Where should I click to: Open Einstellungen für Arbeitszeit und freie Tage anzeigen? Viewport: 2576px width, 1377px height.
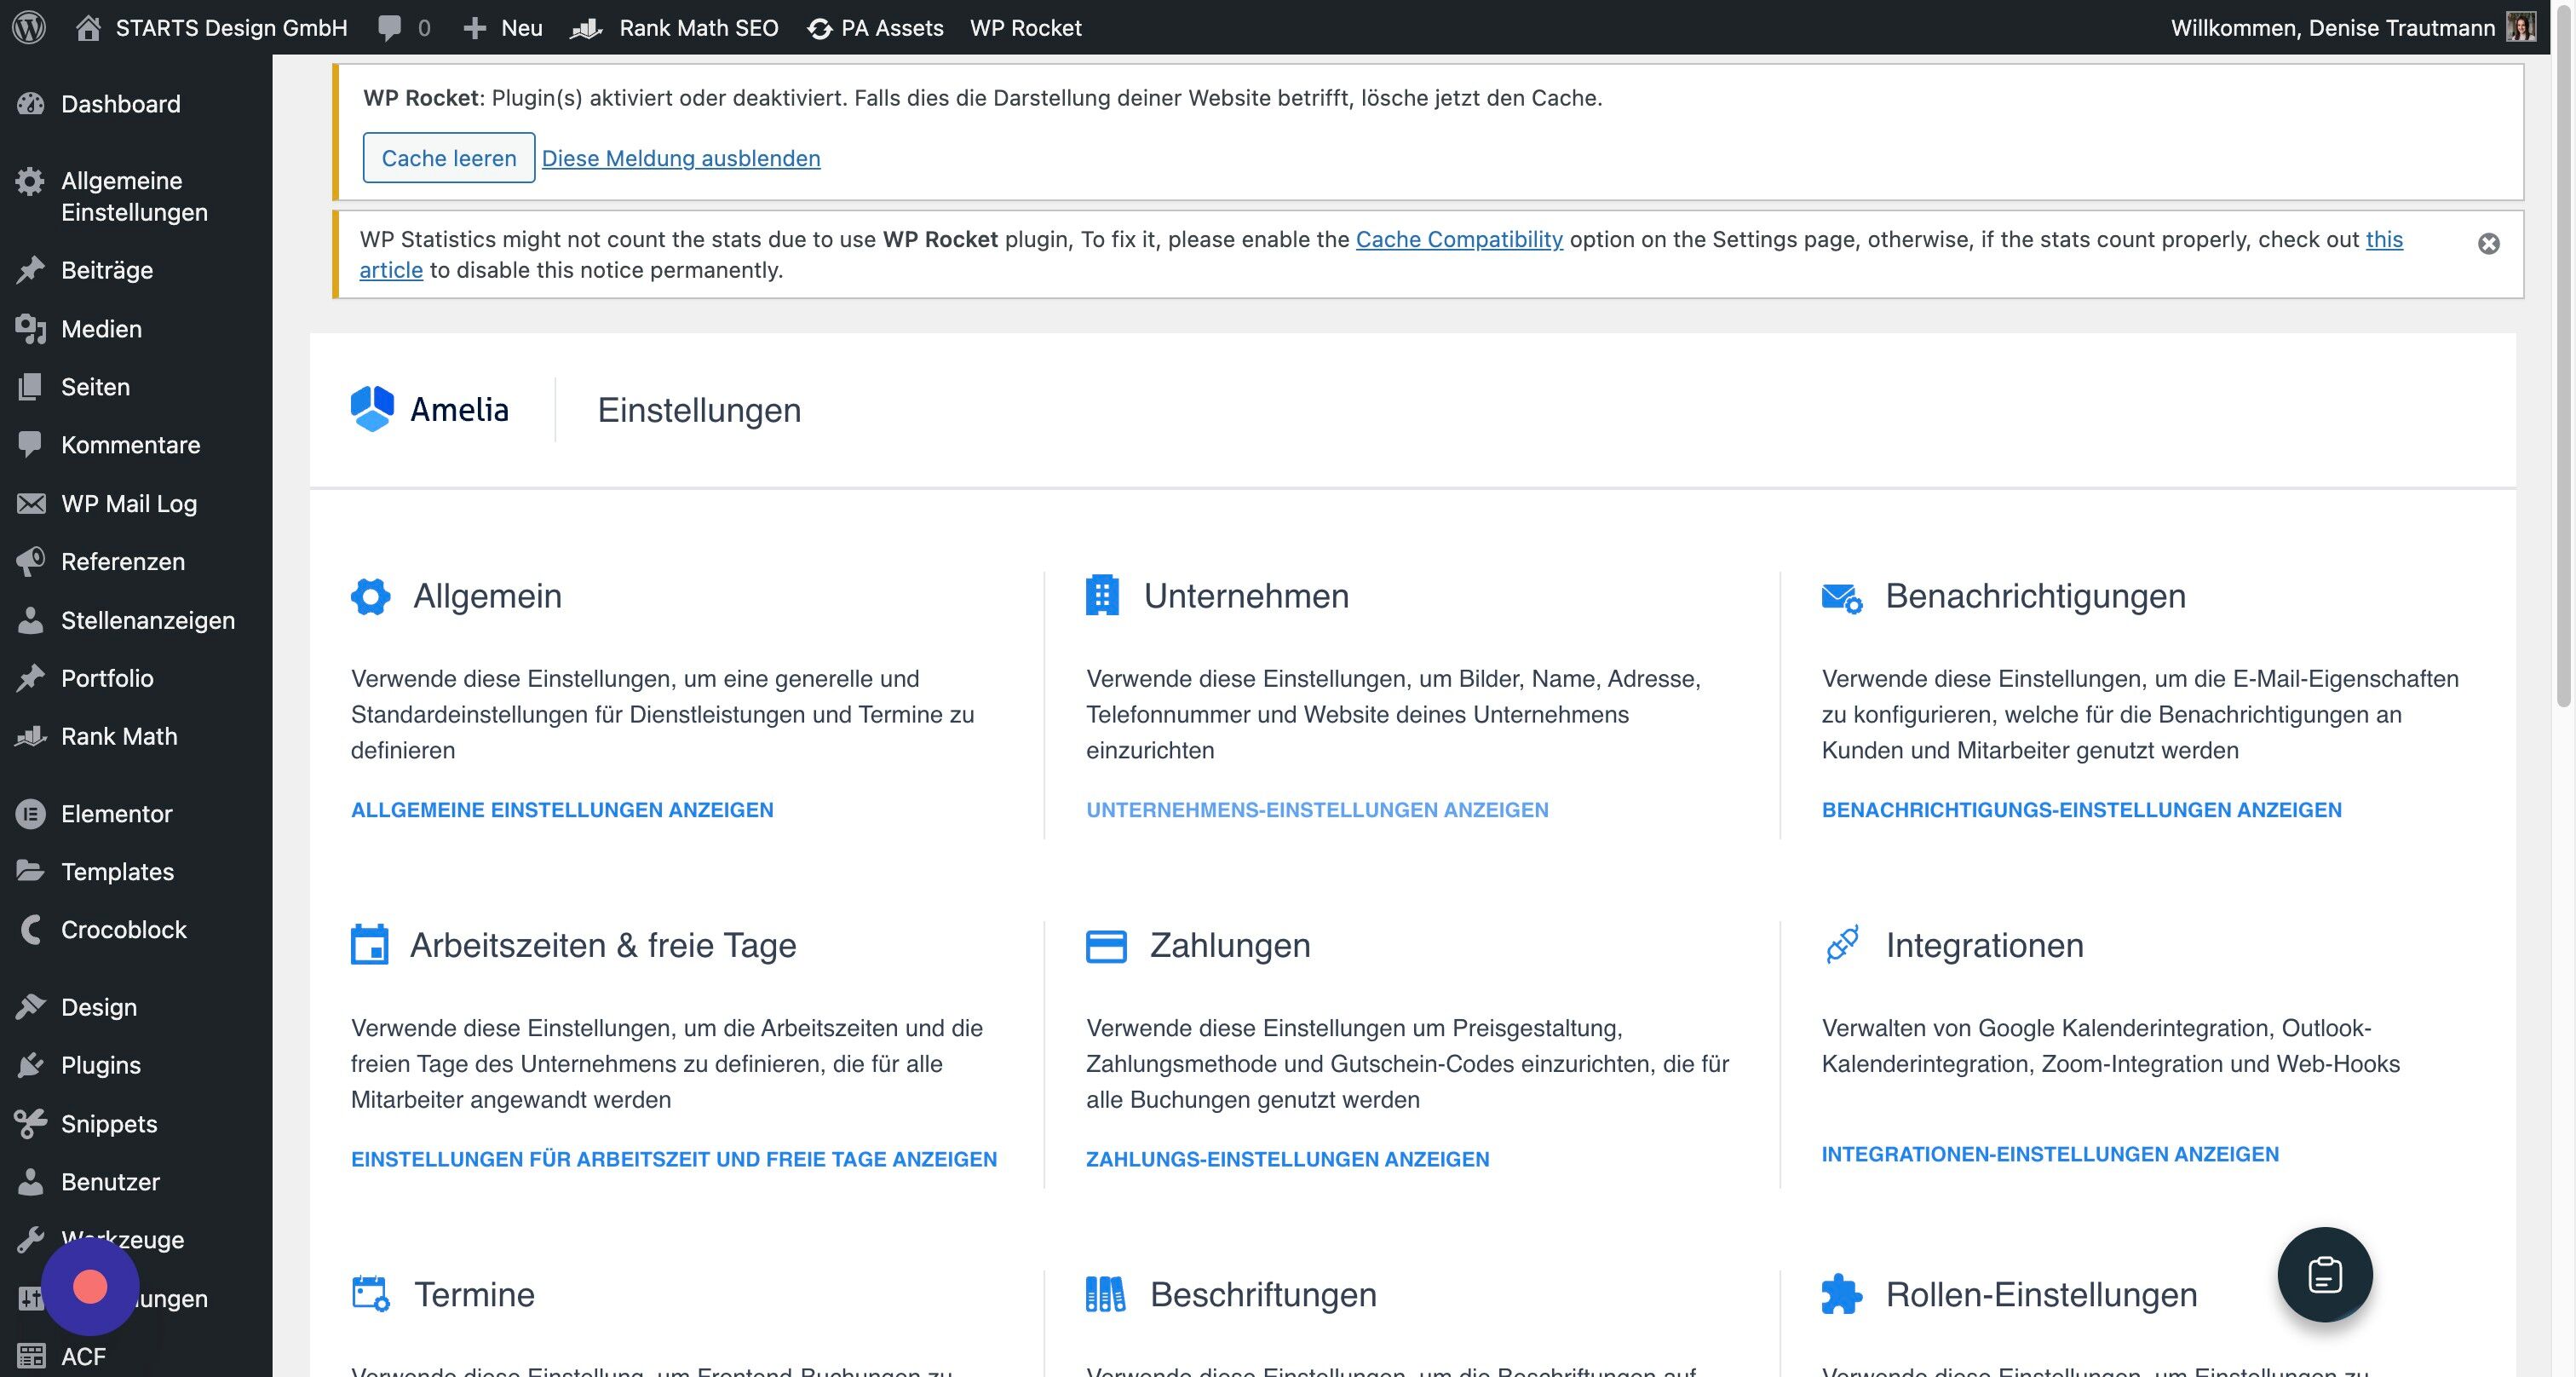674,1159
